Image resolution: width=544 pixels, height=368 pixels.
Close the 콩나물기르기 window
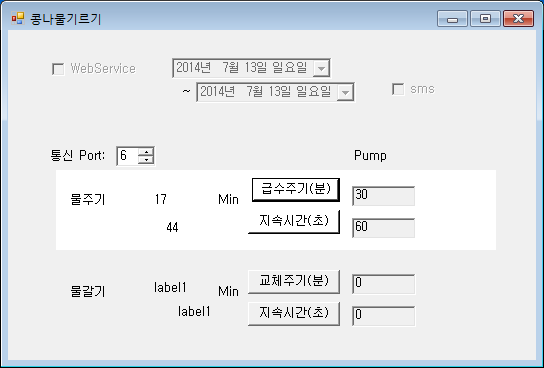(x=518, y=18)
